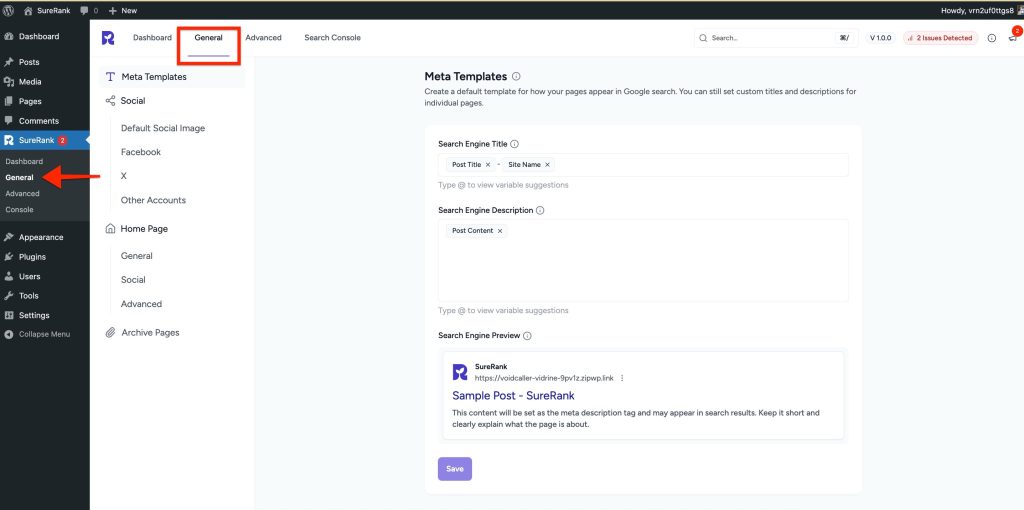This screenshot has height=510, width=1024.
Task: Open SureRank Dashboard submenu link
Action: tap(24, 161)
